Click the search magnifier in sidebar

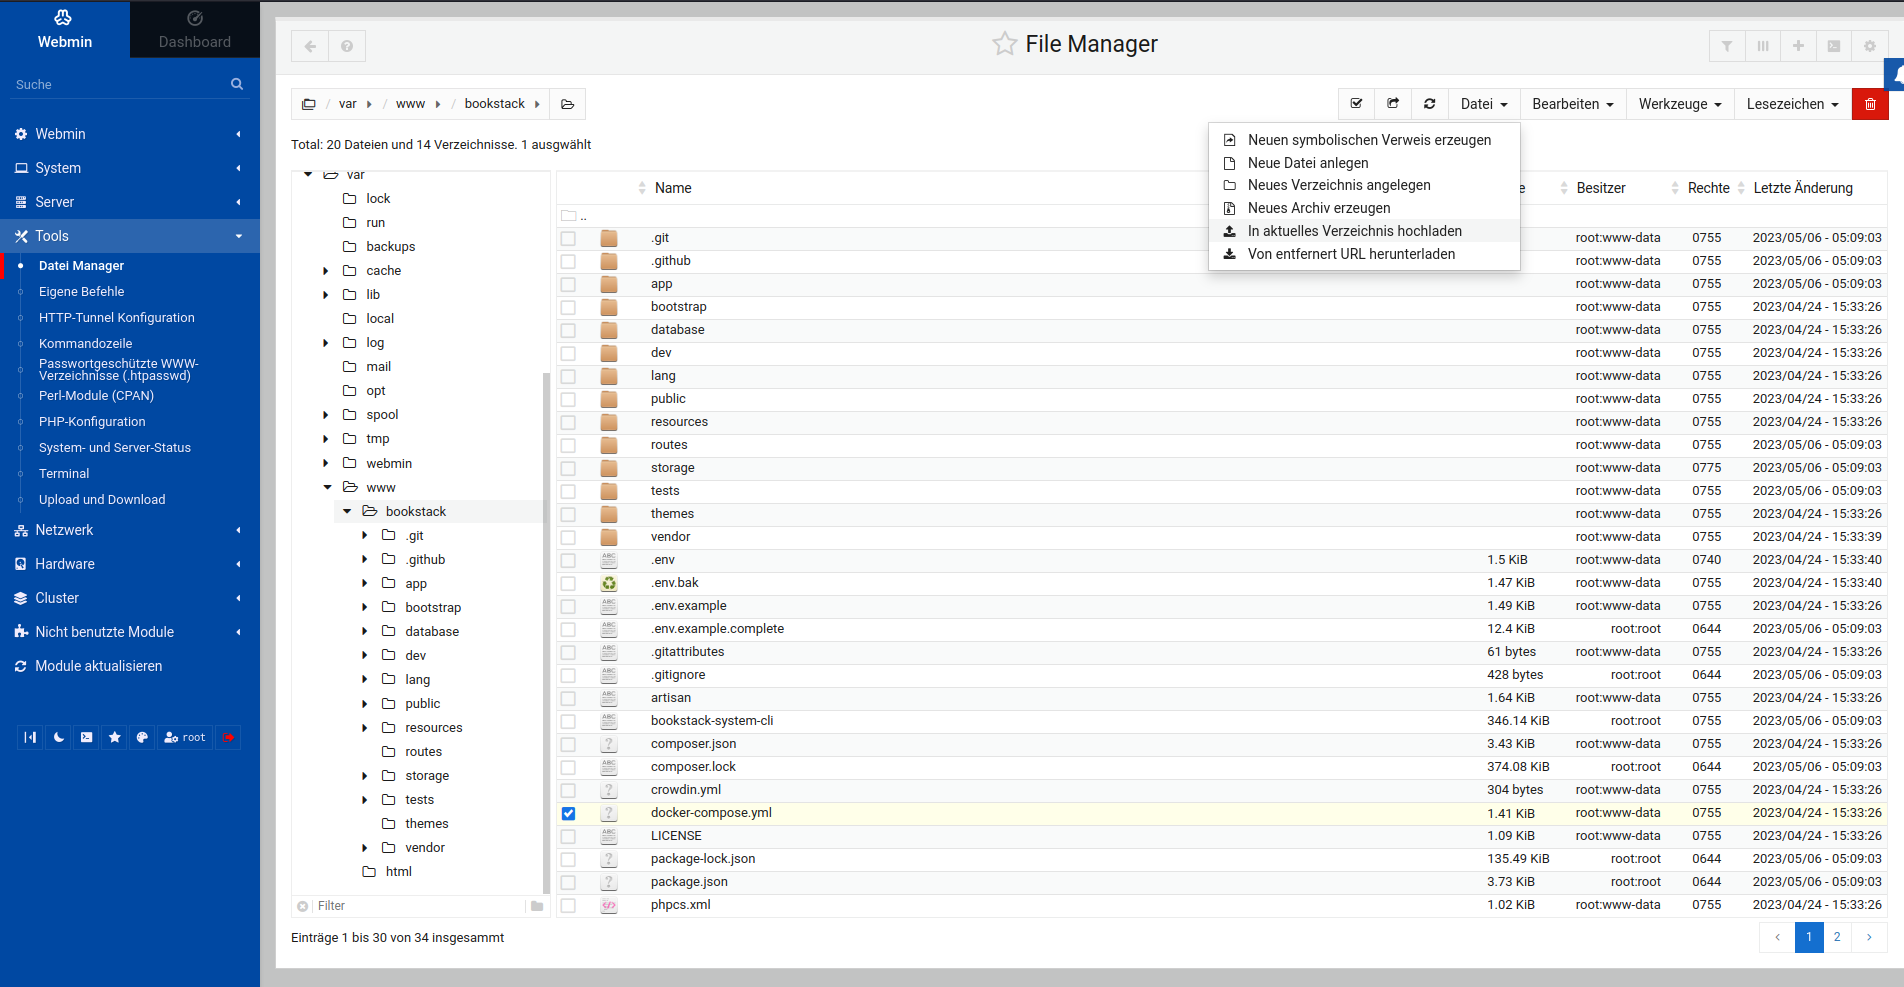(237, 84)
